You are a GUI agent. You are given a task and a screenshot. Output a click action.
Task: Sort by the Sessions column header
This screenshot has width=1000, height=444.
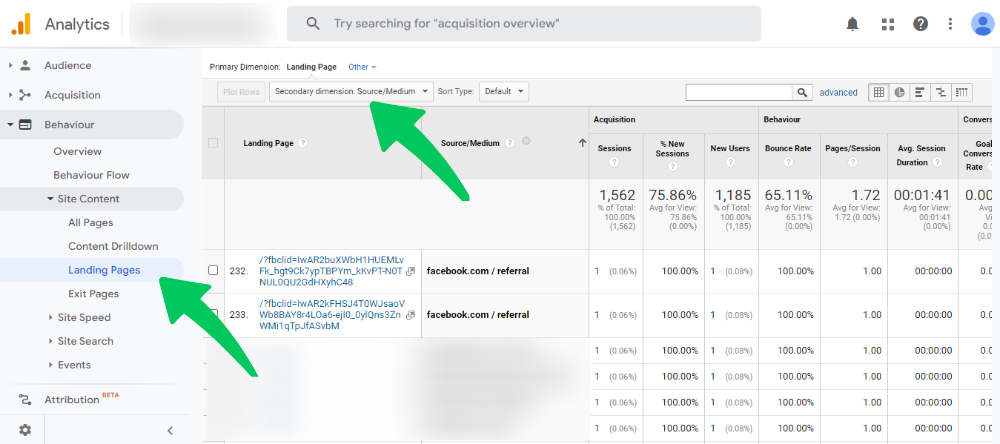click(x=614, y=148)
